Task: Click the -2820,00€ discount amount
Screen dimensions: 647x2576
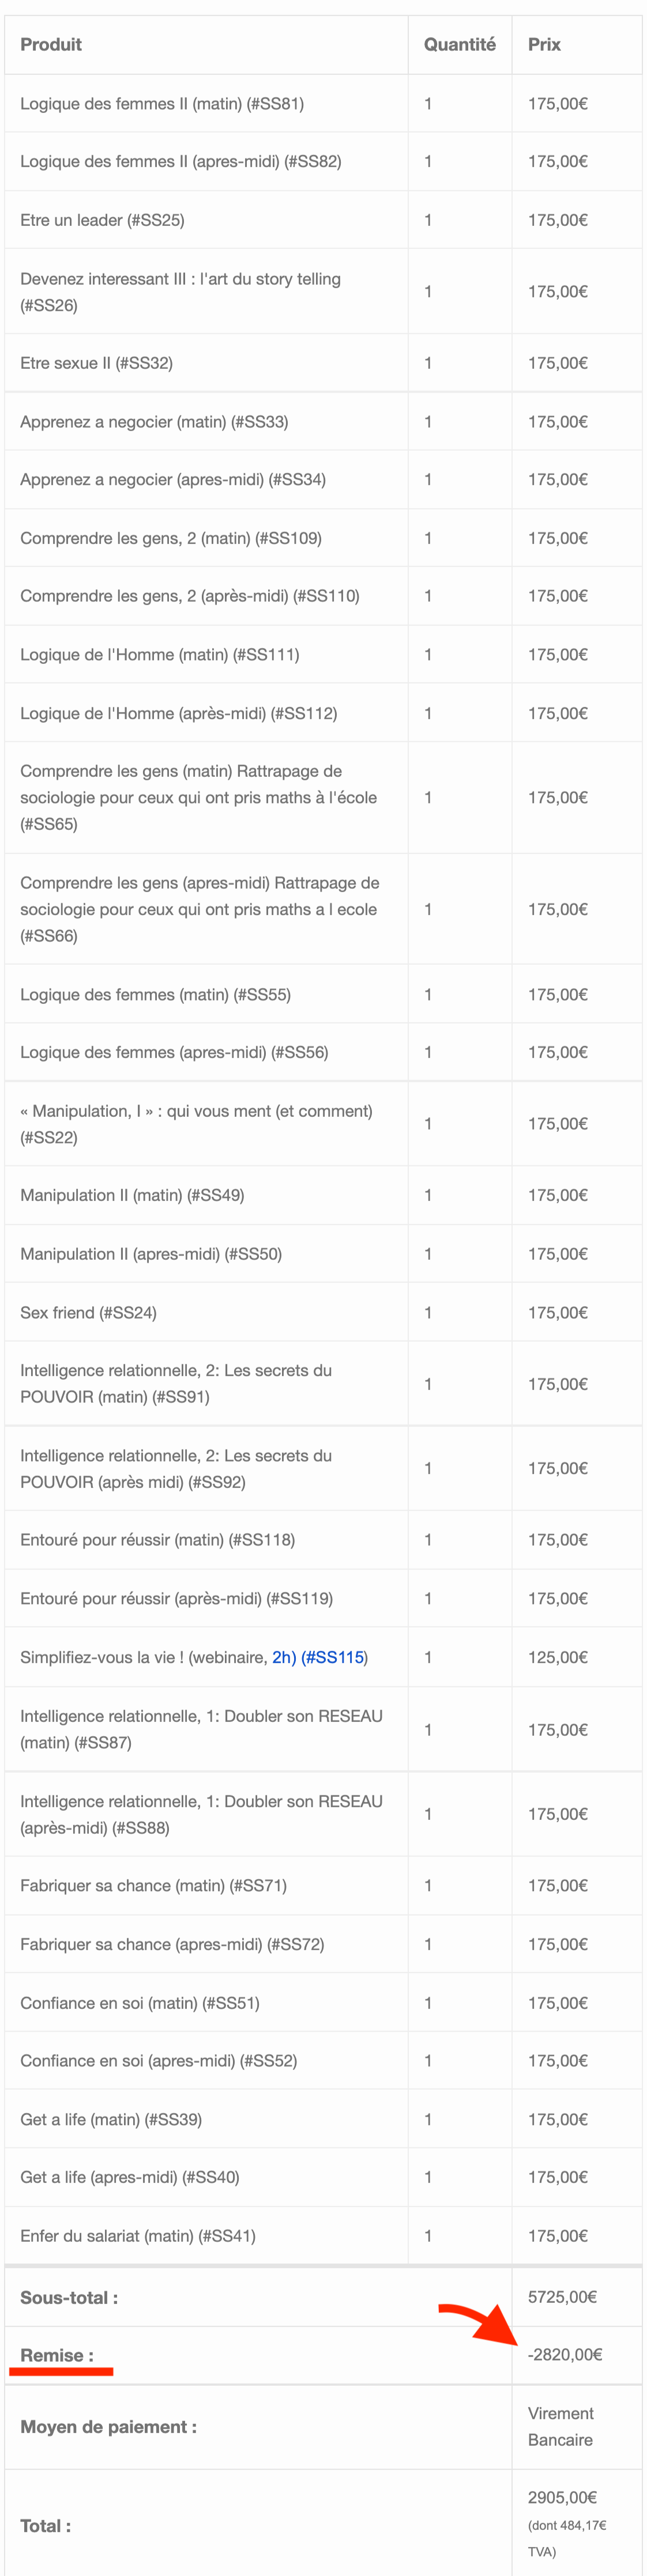Action: (x=565, y=2354)
